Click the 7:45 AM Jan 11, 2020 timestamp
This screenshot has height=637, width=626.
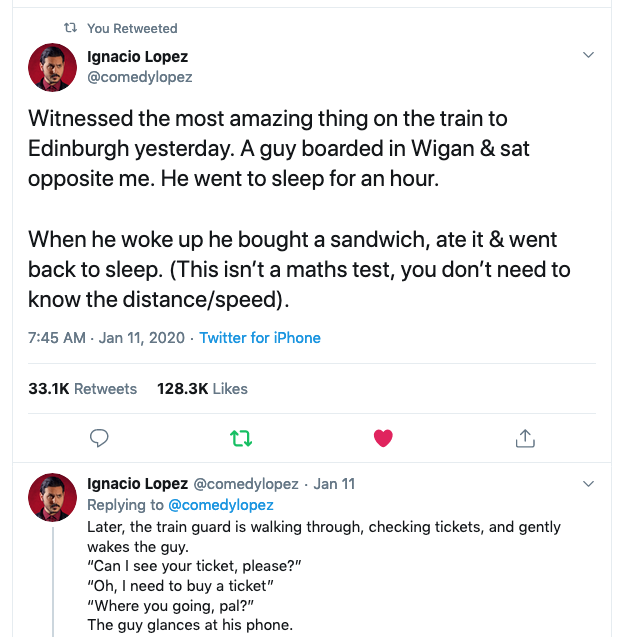click(x=106, y=338)
